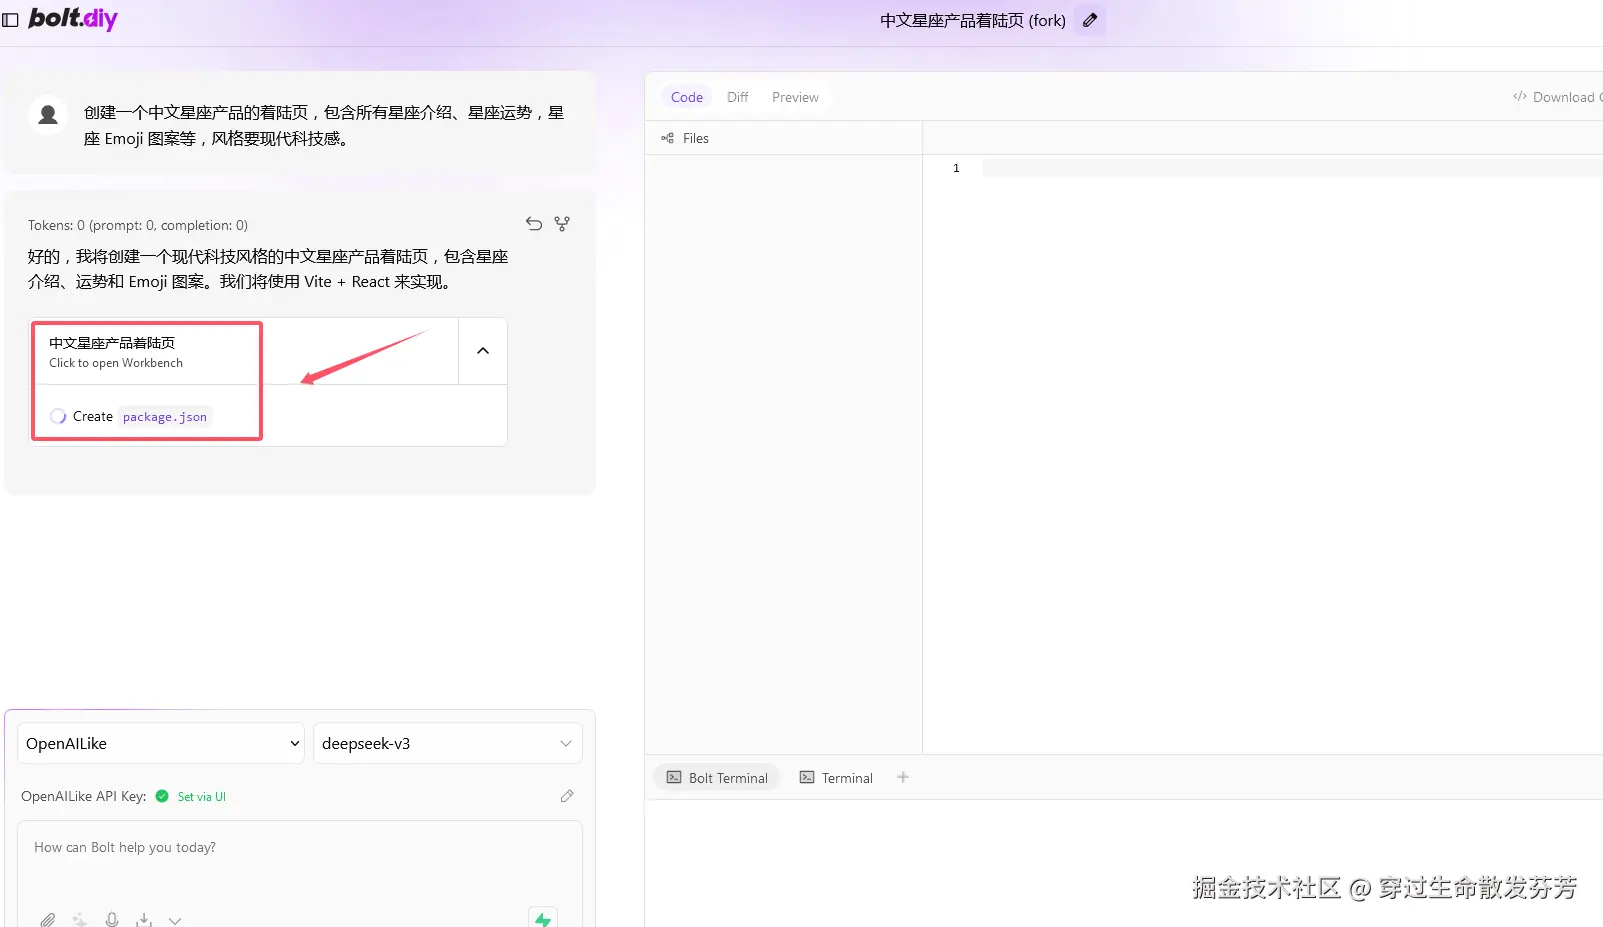This screenshot has height=927, width=1603.
Task: Add a new terminal with plus icon
Action: pos(903,777)
